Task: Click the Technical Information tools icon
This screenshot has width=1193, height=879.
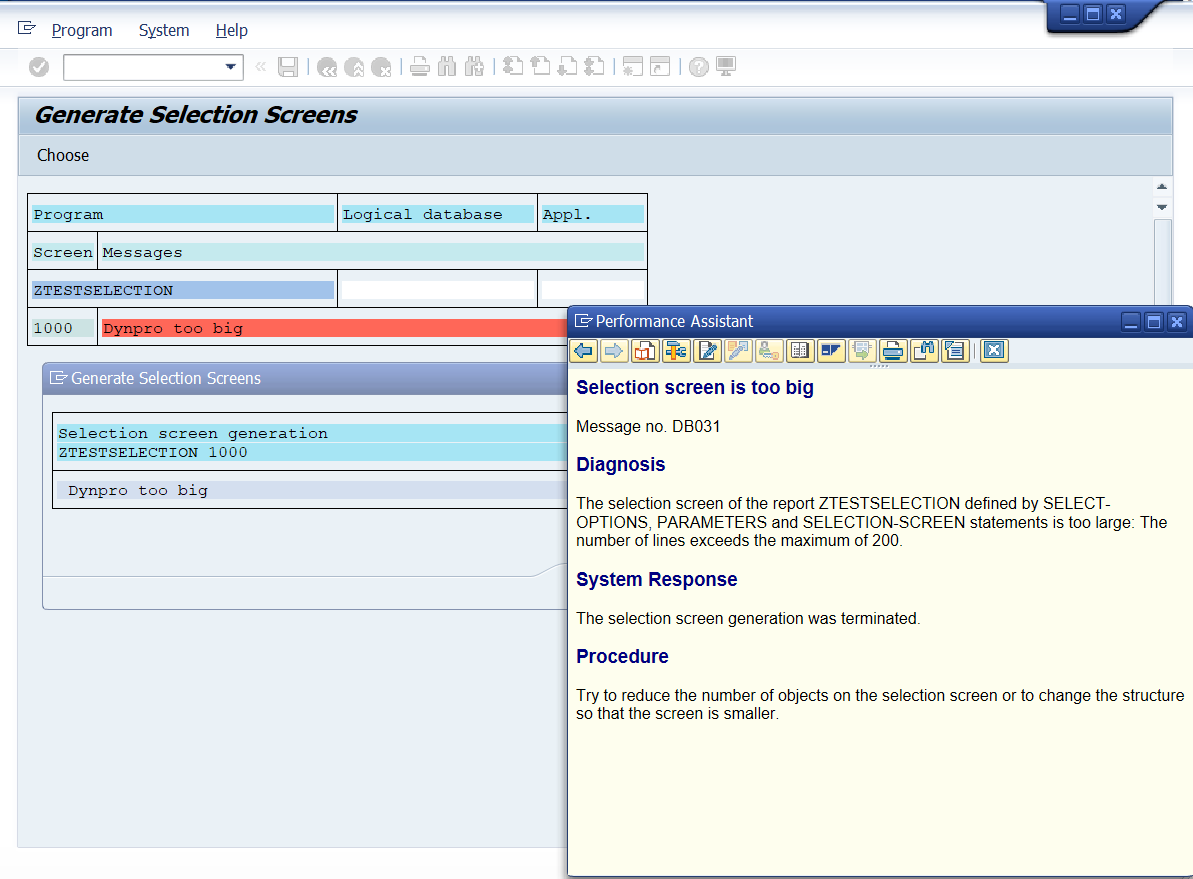Action: coord(676,351)
